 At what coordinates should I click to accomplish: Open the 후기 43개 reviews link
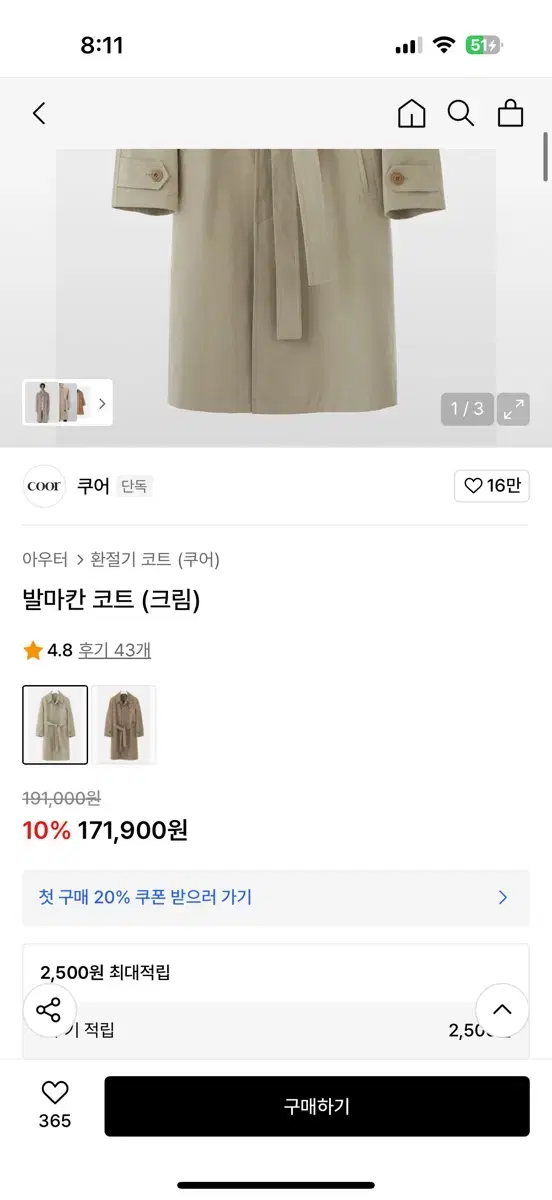click(115, 650)
